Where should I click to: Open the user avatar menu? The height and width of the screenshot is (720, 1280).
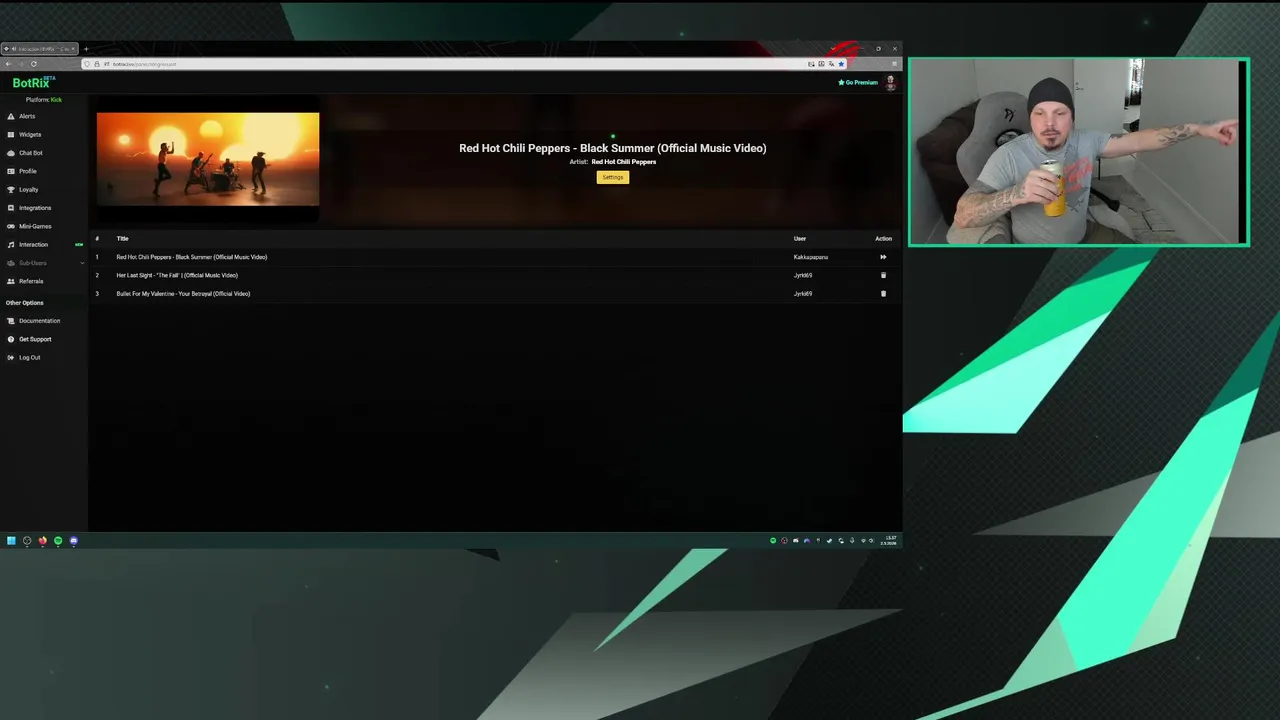pos(890,83)
